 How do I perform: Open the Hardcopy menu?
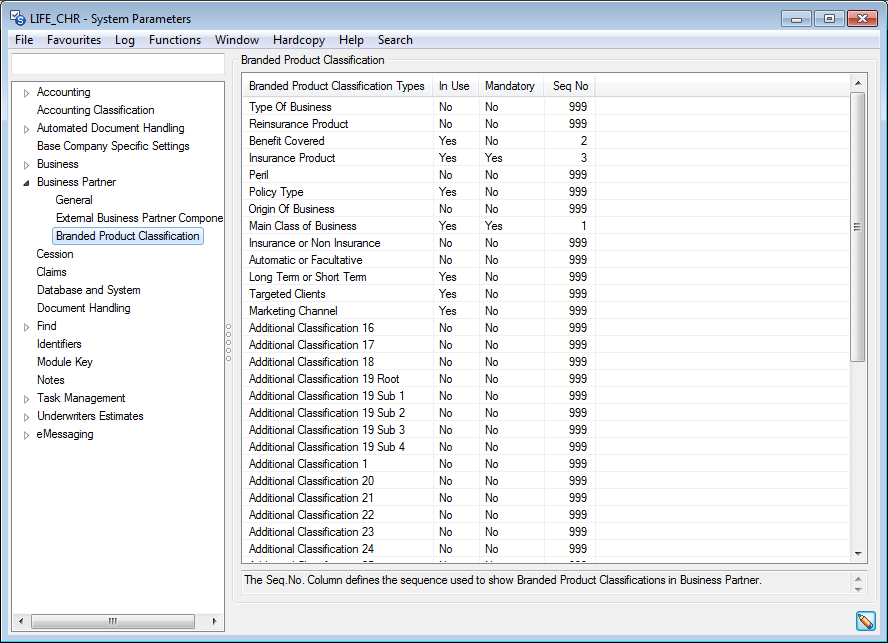click(298, 40)
